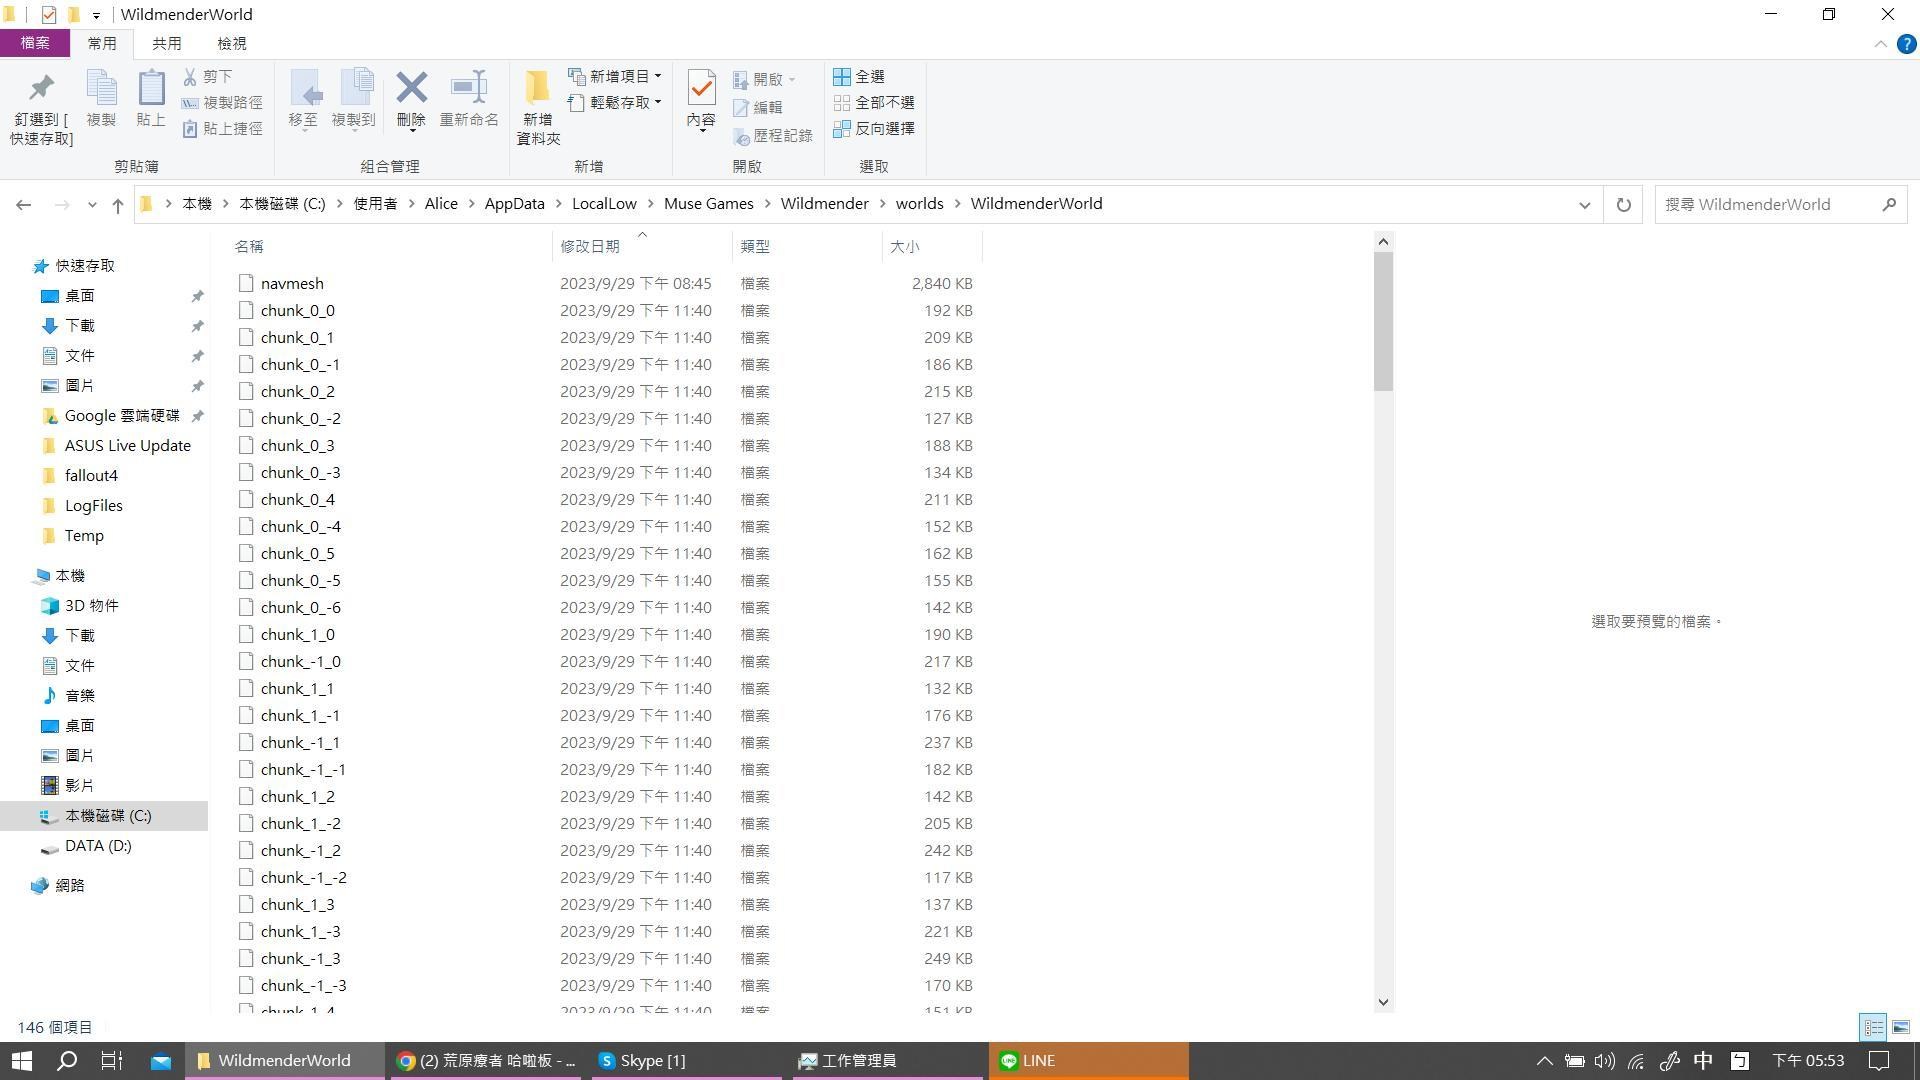Sort files by Size (大小) column header
This screenshot has width=1920, height=1080.
(904, 247)
